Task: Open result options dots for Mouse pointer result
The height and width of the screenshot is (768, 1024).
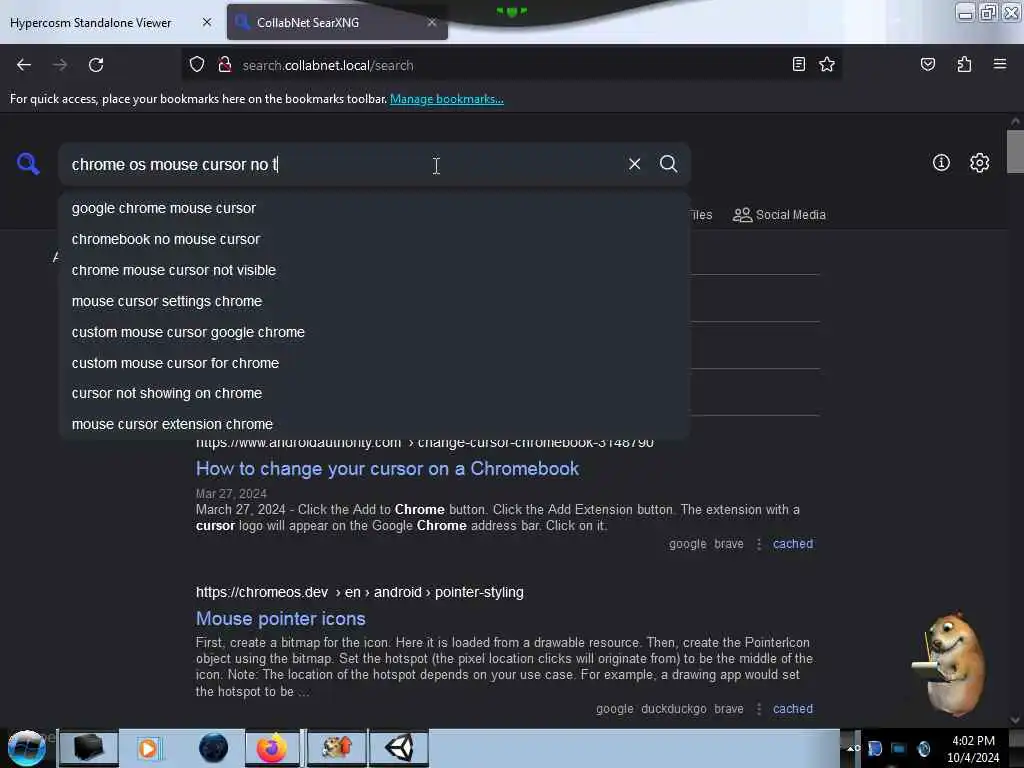Action: click(758, 709)
